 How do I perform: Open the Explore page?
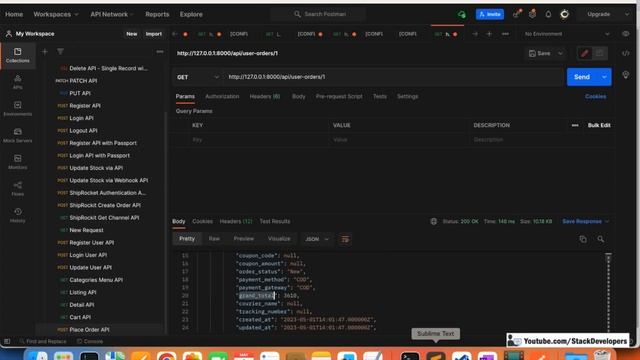click(191, 14)
